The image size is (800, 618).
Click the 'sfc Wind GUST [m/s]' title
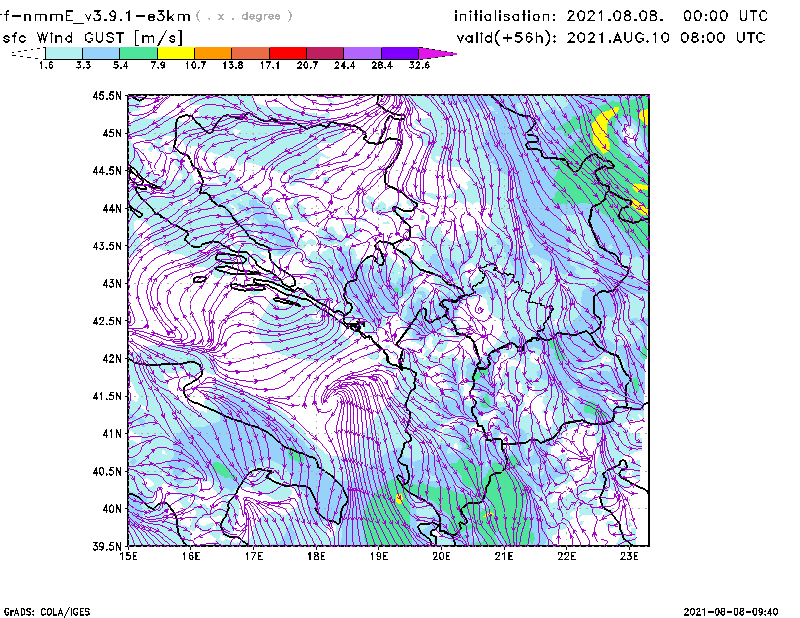click(93, 38)
